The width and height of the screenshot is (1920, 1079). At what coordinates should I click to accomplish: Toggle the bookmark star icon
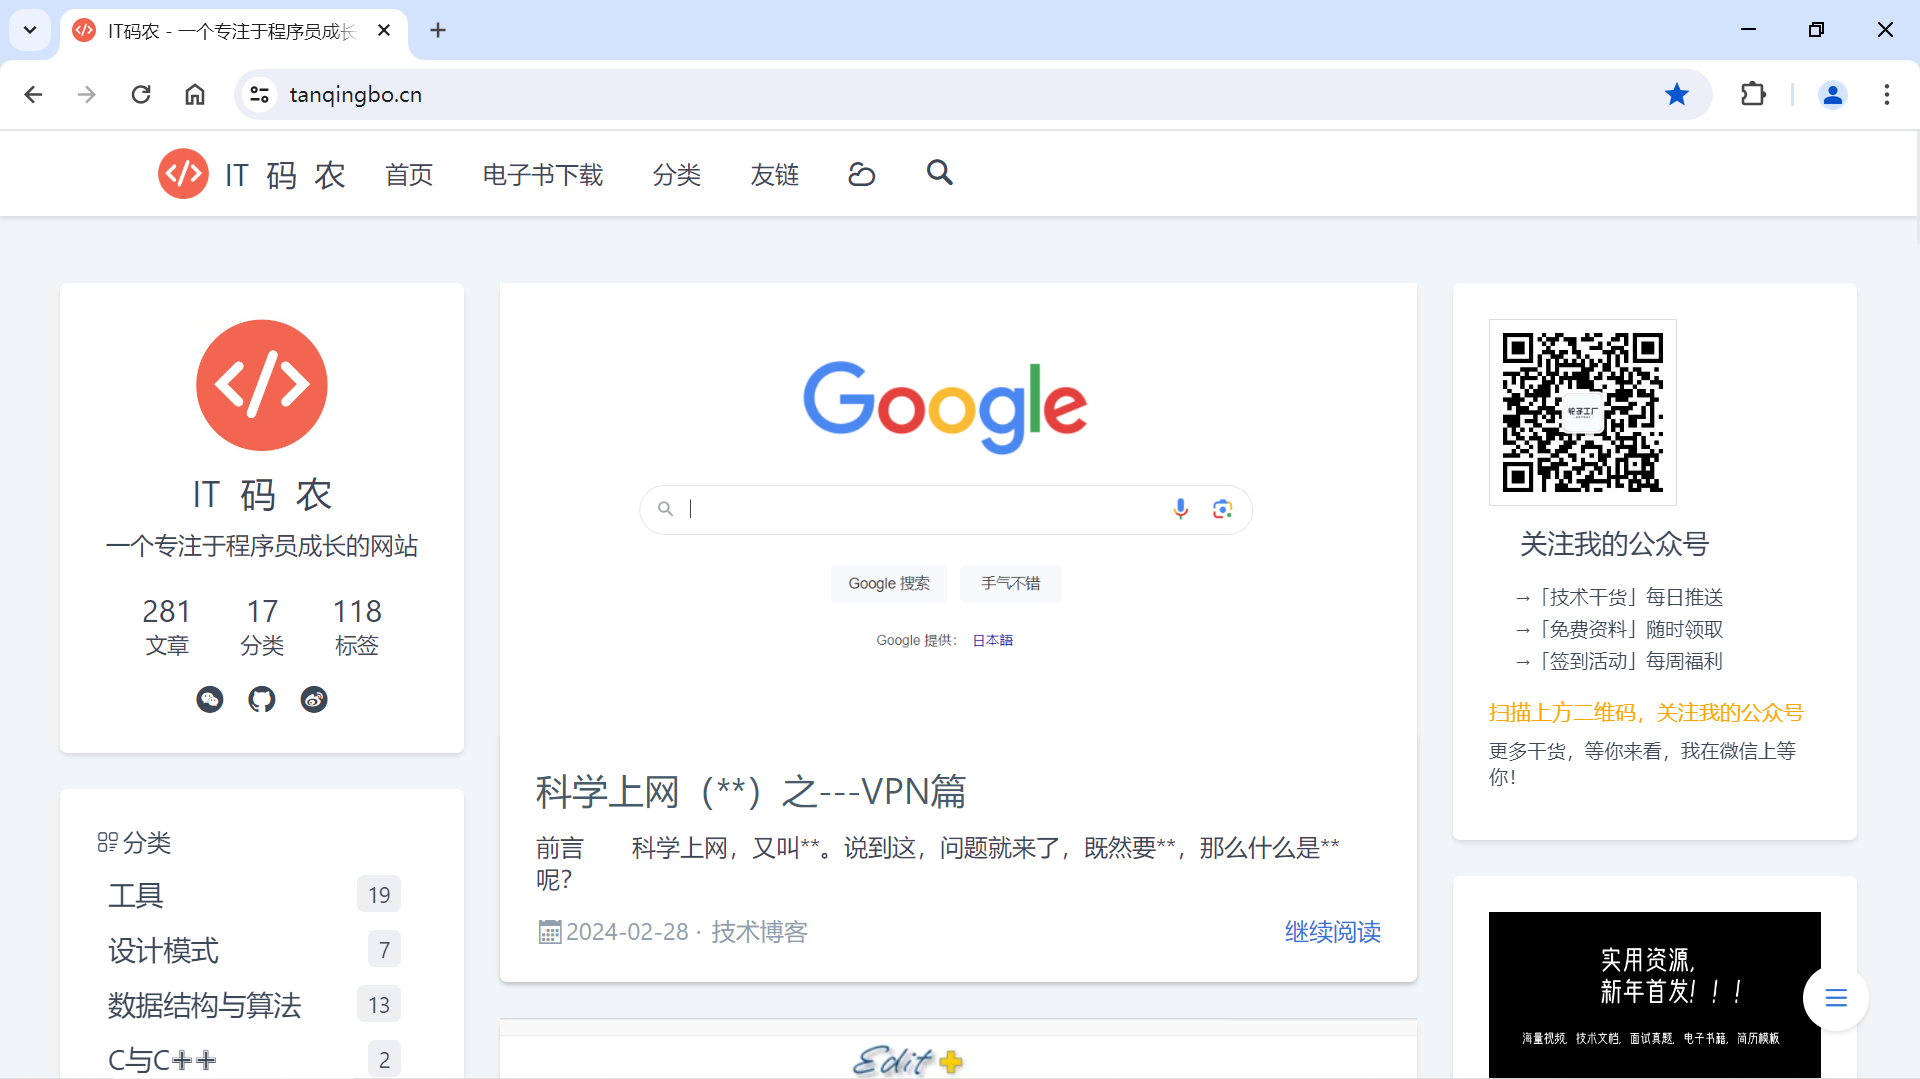1677,95
